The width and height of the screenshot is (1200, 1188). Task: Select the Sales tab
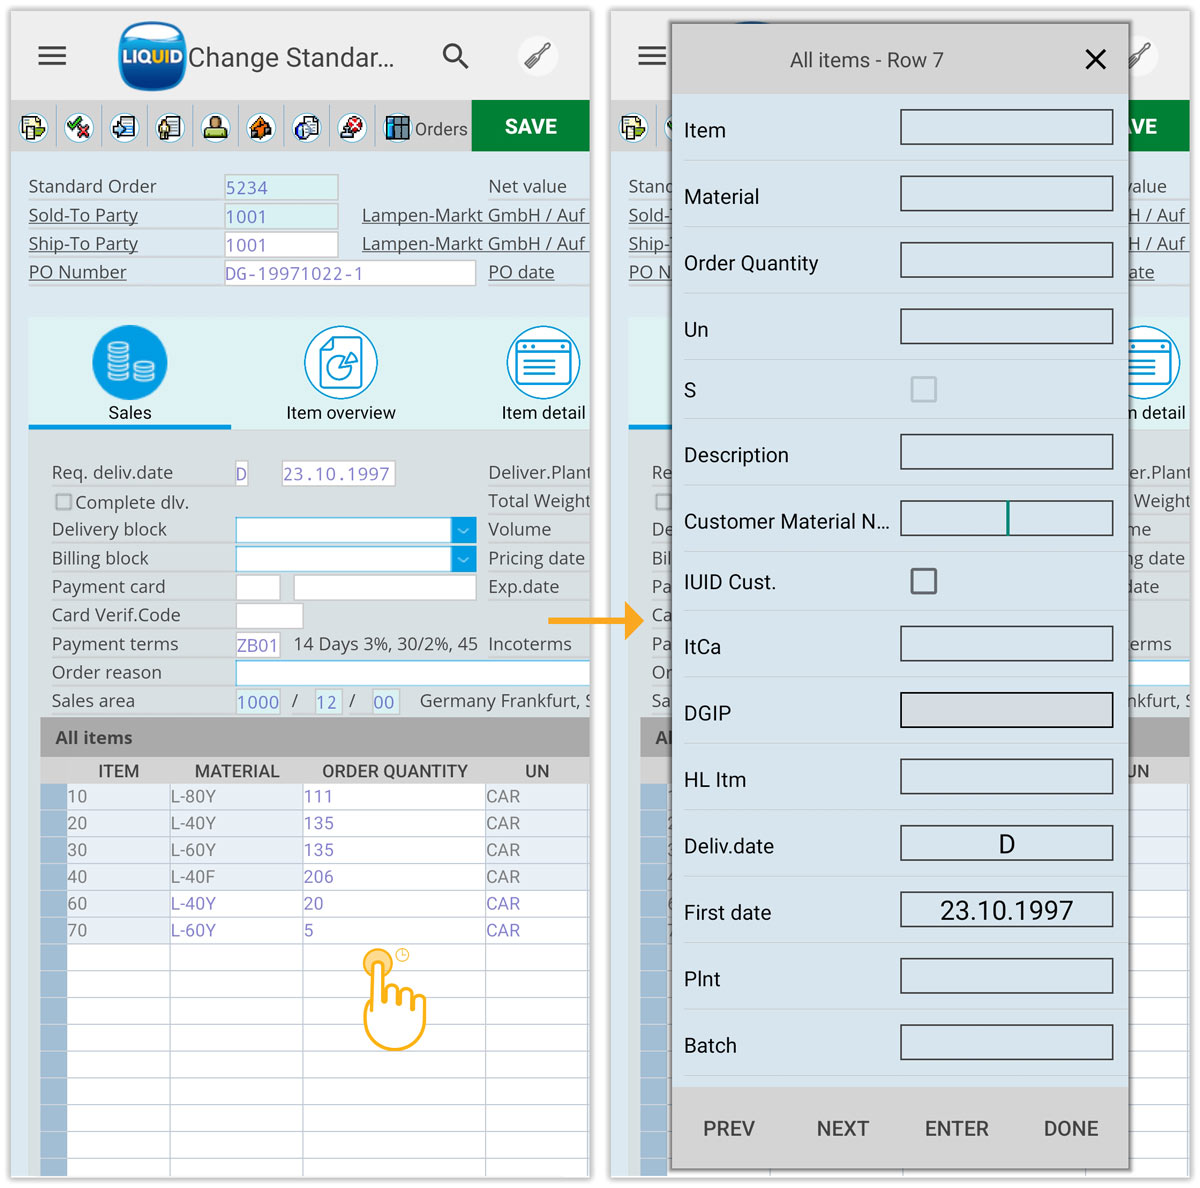pyautogui.click(x=130, y=374)
